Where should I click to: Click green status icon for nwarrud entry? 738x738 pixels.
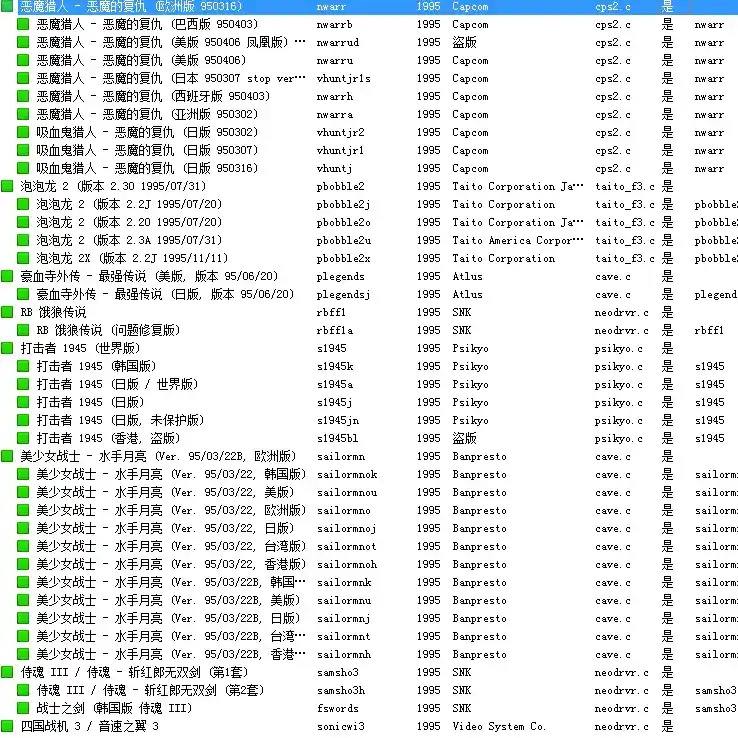pyautogui.click(x=23, y=42)
